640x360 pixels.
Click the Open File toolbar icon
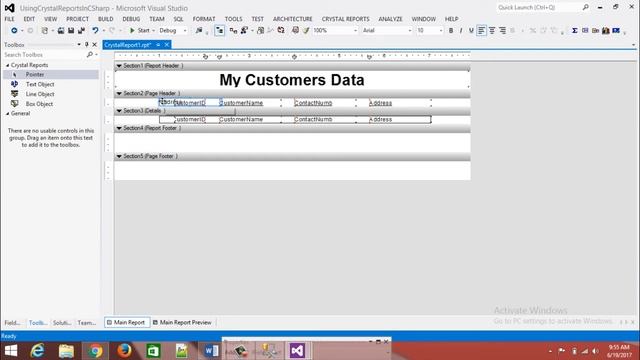pos(61,31)
